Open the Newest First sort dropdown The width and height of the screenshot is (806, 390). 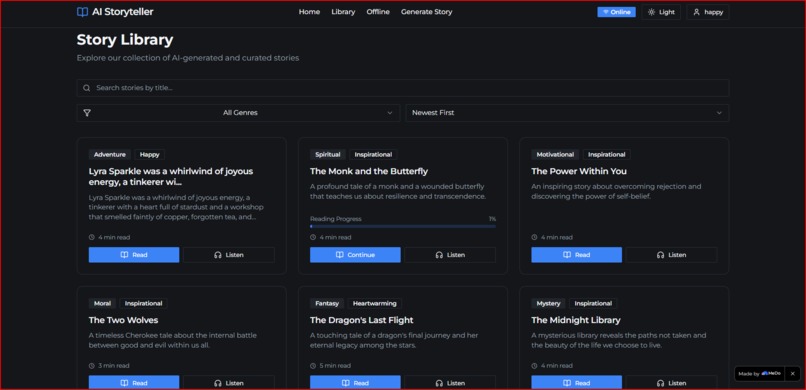(567, 113)
